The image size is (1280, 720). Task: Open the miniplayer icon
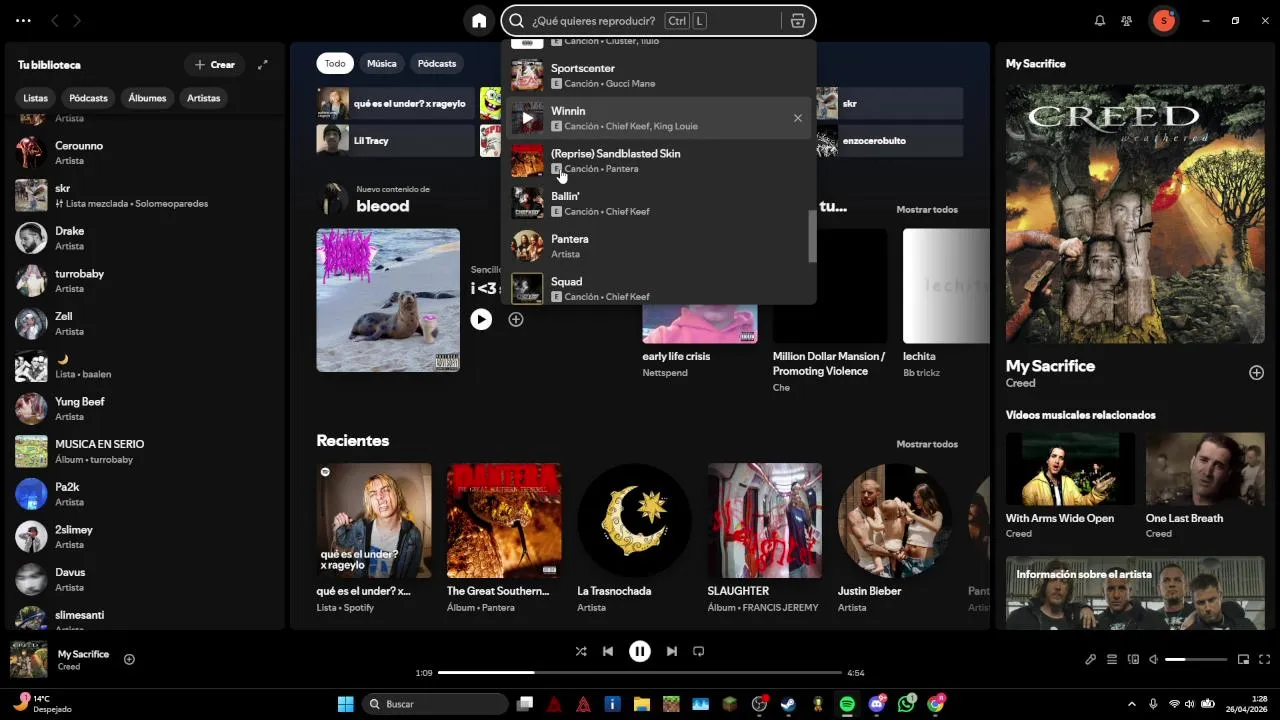click(x=1243, y=660)
